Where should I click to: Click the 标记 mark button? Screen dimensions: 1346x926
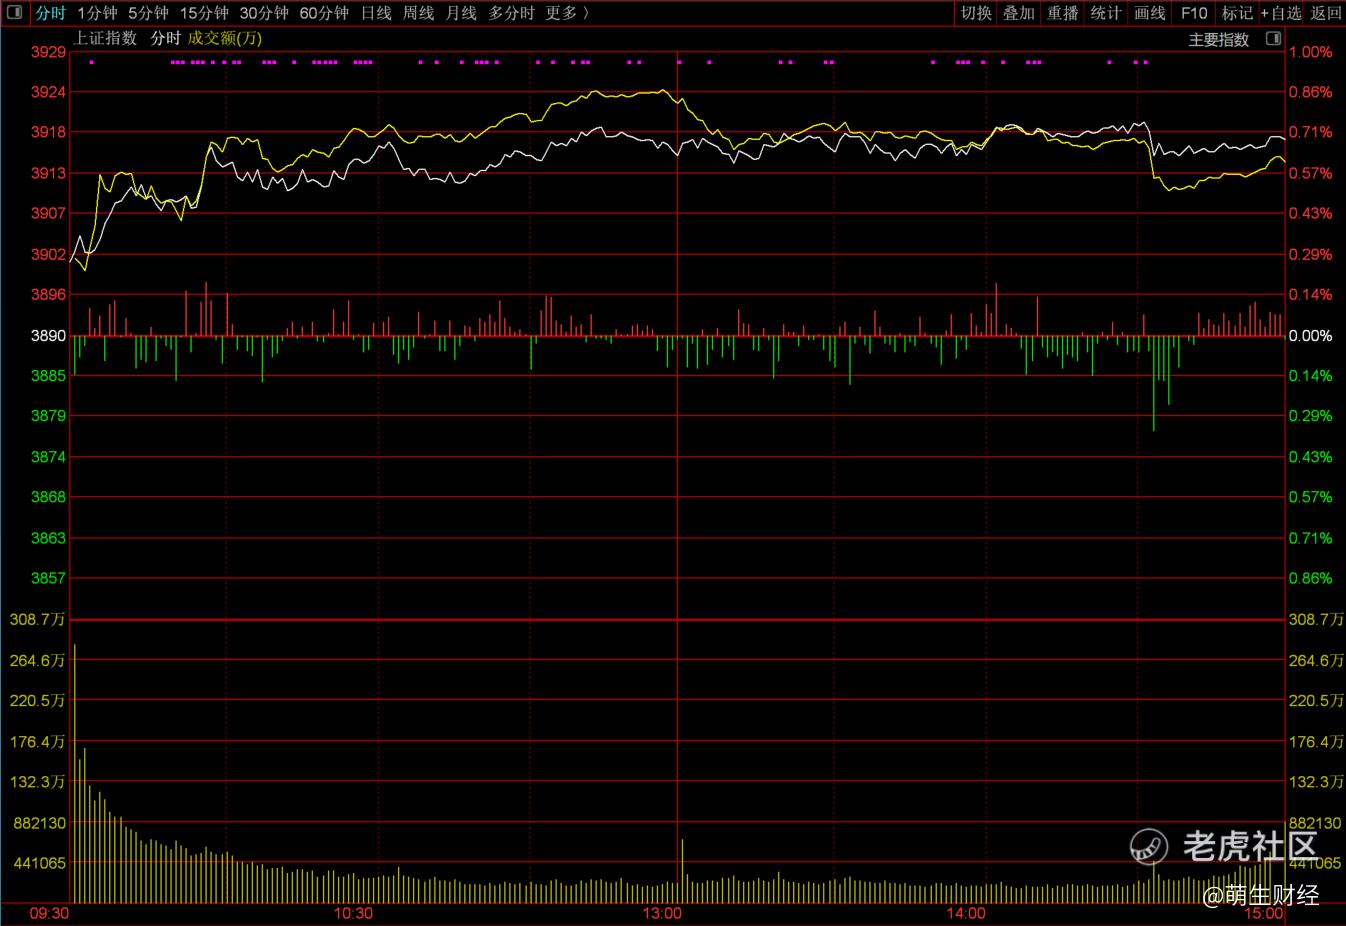coord(1237,13)
